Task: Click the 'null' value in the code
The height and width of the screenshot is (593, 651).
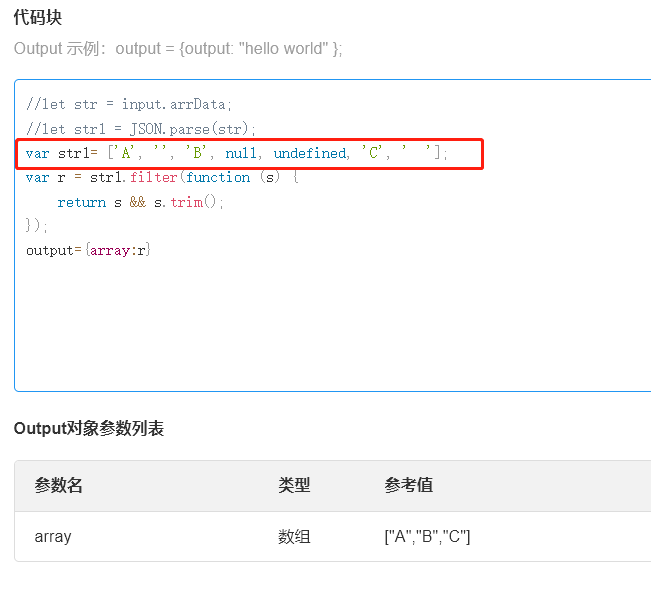Action: (x=241, y=153)
